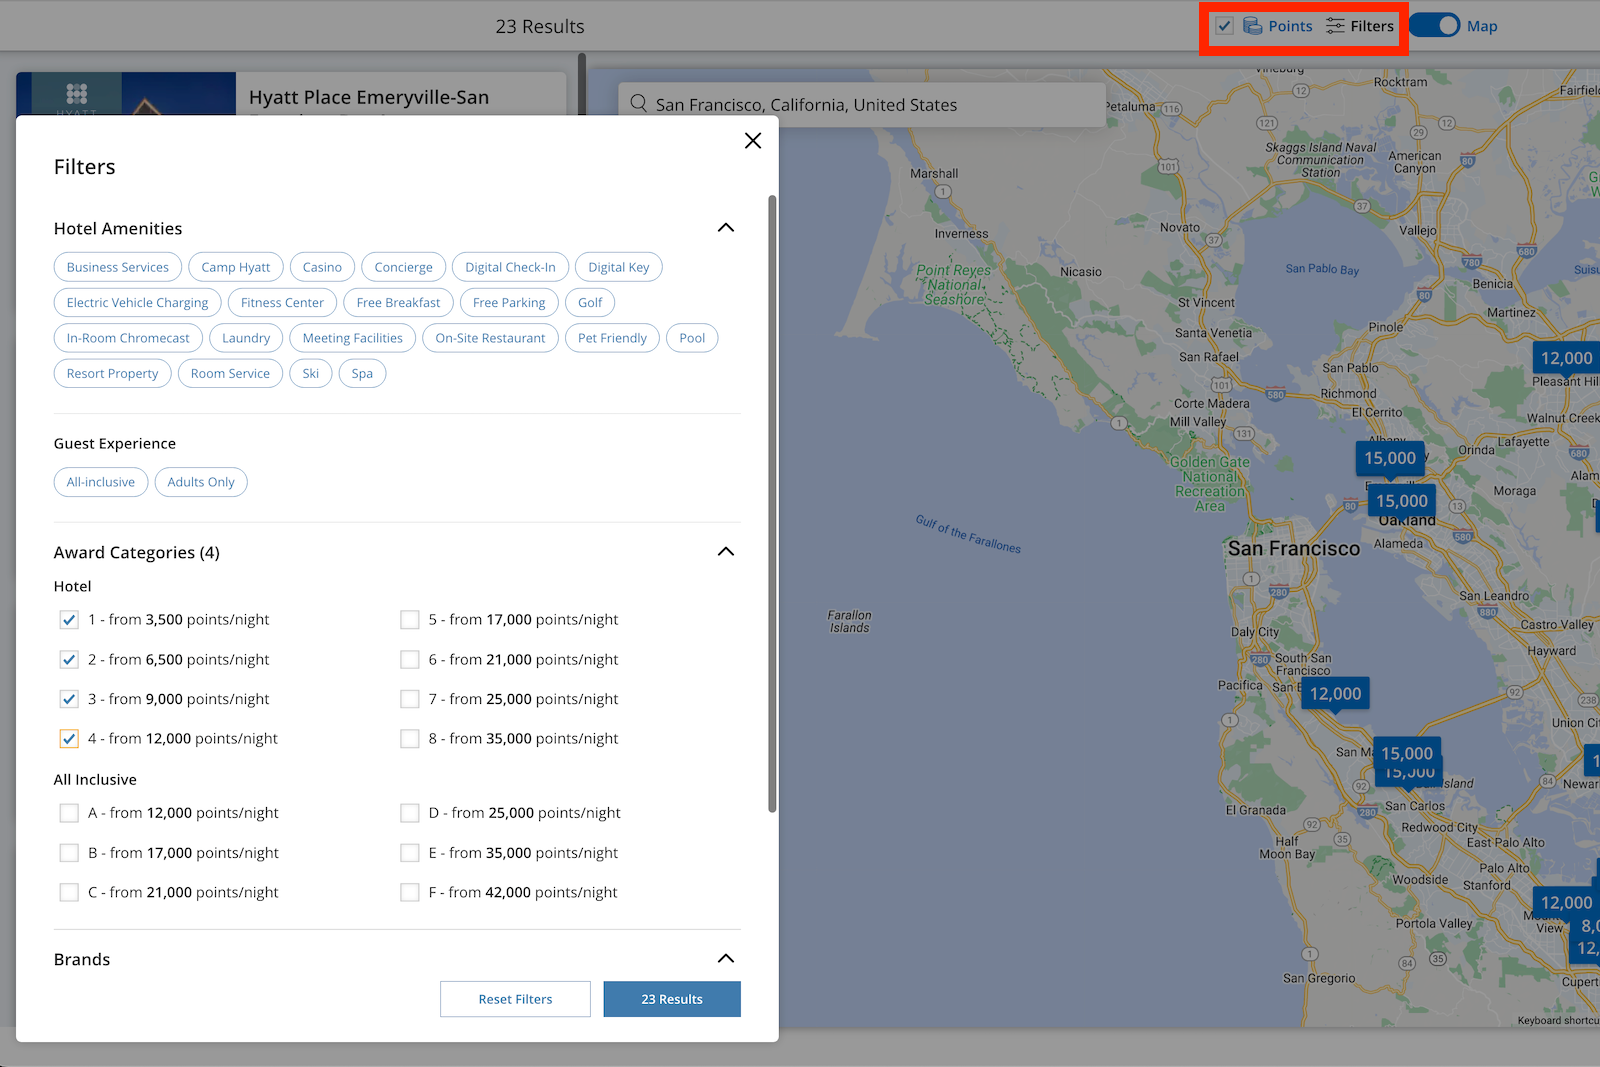Uncheck the Points visibility checkbox
The image size is (1600, 1067).
click(1224, 25)
